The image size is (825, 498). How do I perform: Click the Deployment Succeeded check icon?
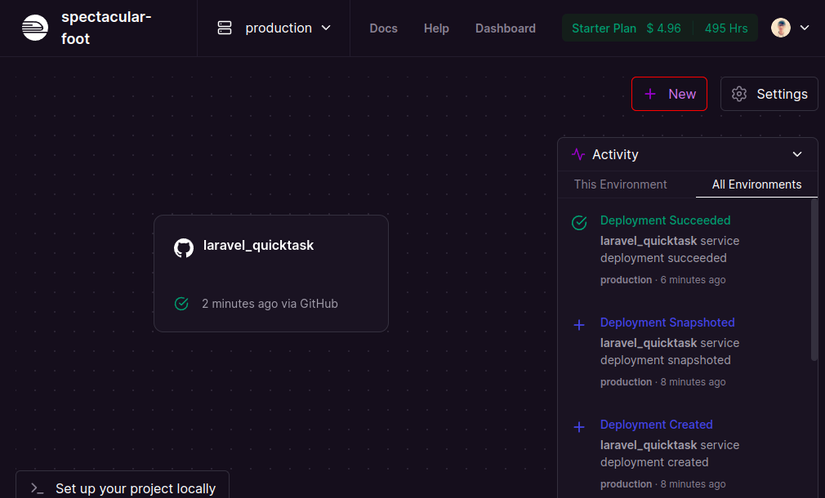[579, 222]
